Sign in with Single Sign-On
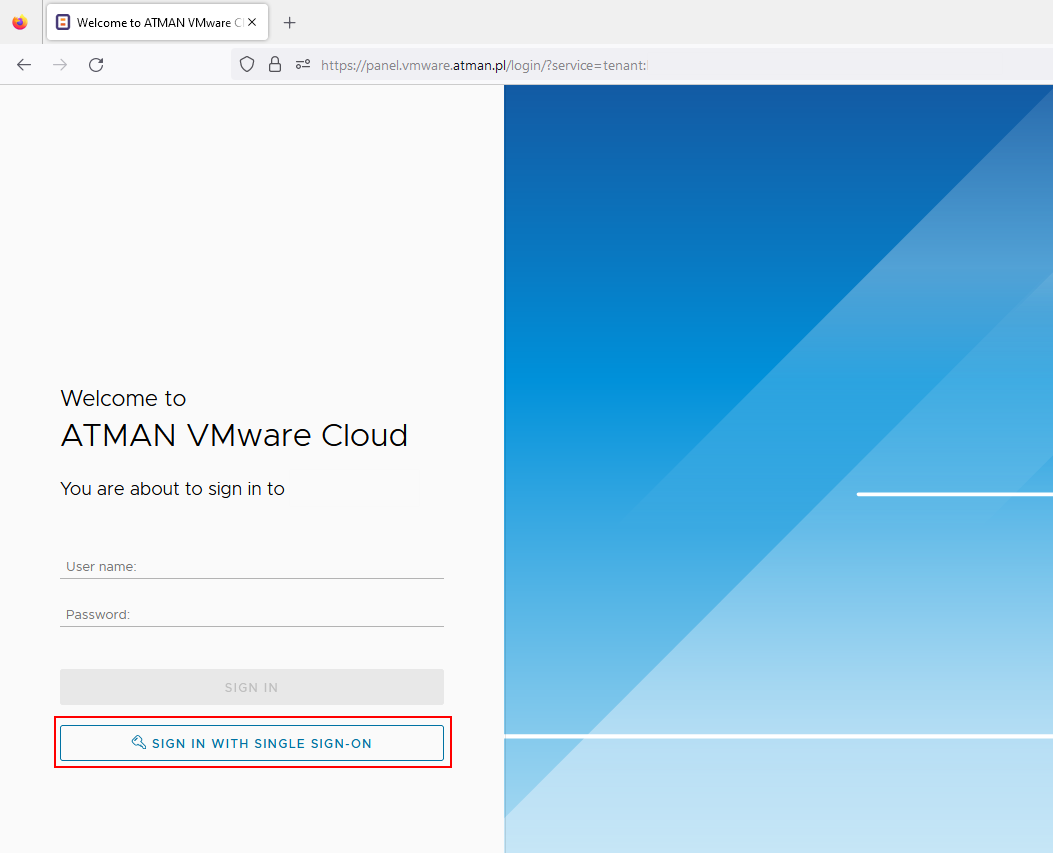1053x853 pixels. 252,743
